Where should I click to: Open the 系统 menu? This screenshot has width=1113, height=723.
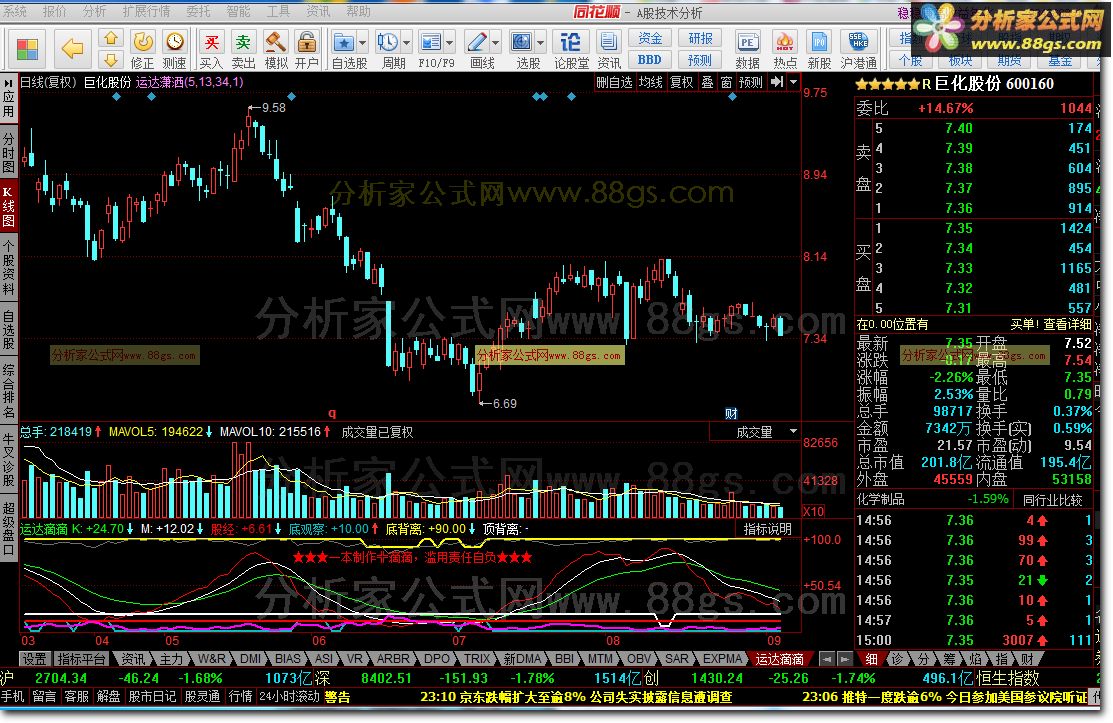pyautogui.click(x=15, y=11)
